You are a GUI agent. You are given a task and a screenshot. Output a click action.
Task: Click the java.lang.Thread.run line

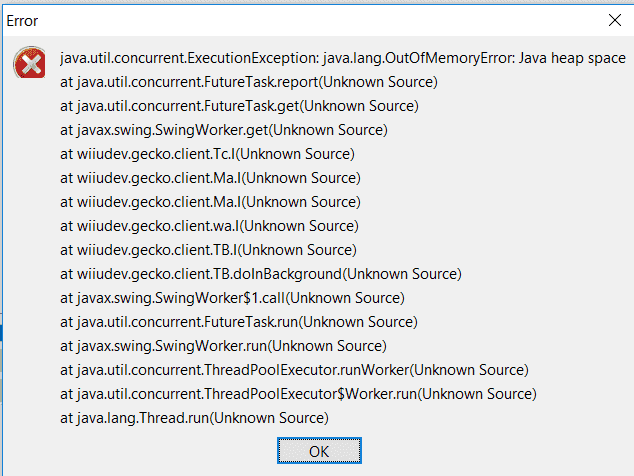tap(194, 418)
